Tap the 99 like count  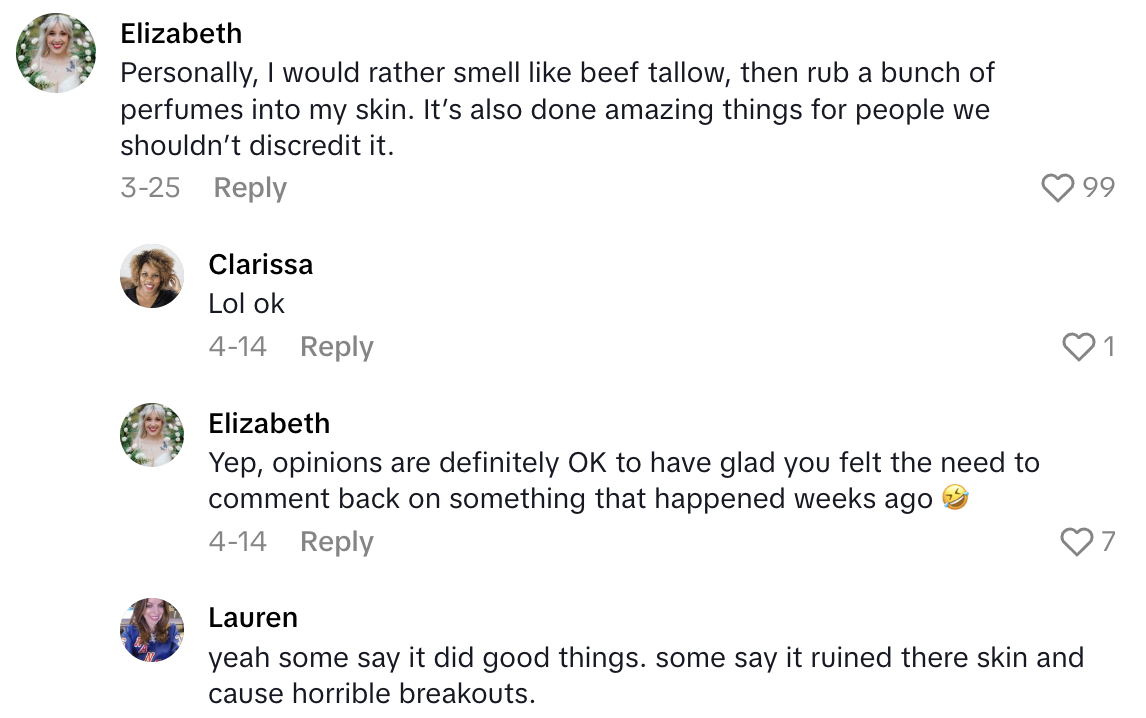[x=1098, y=188]
